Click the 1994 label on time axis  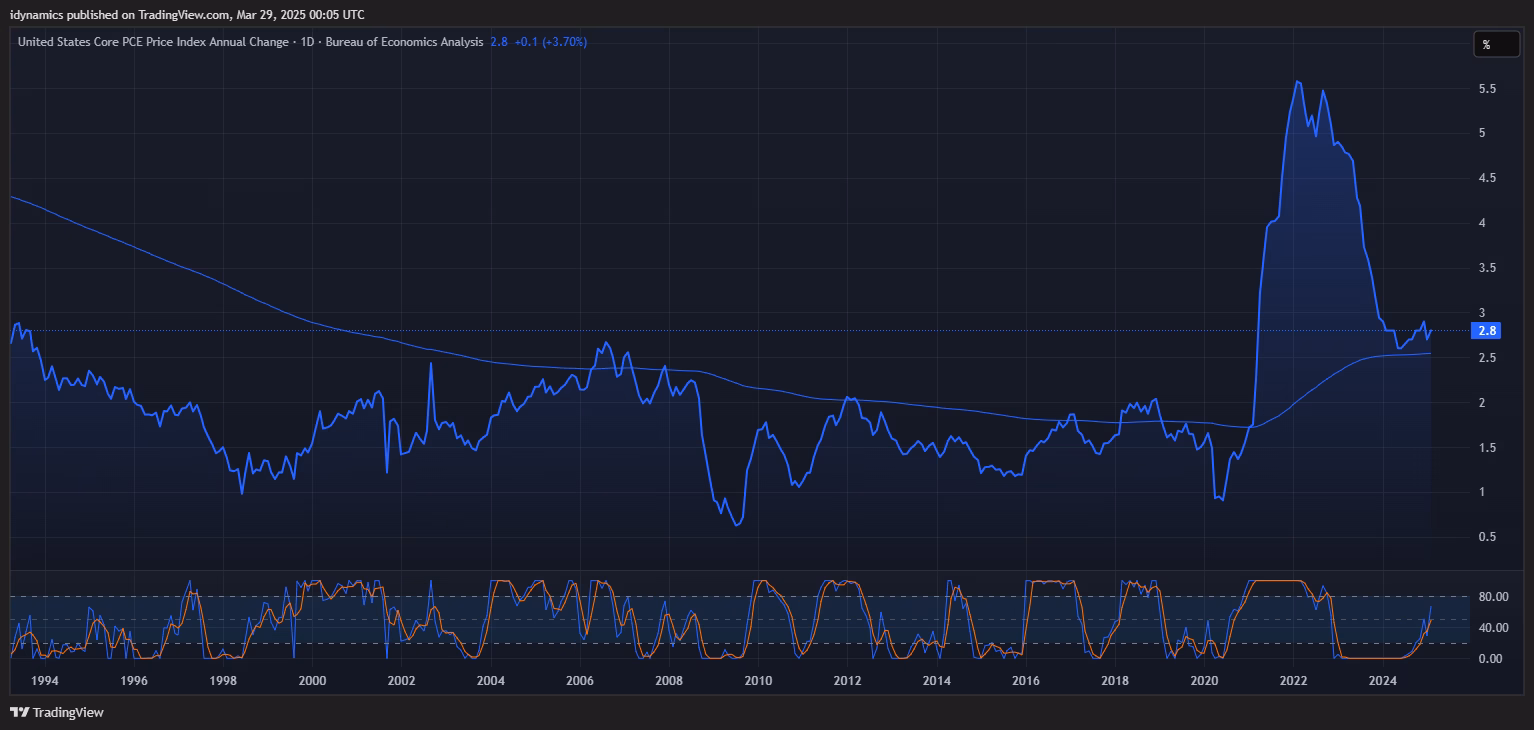click(x=45, y=681)
